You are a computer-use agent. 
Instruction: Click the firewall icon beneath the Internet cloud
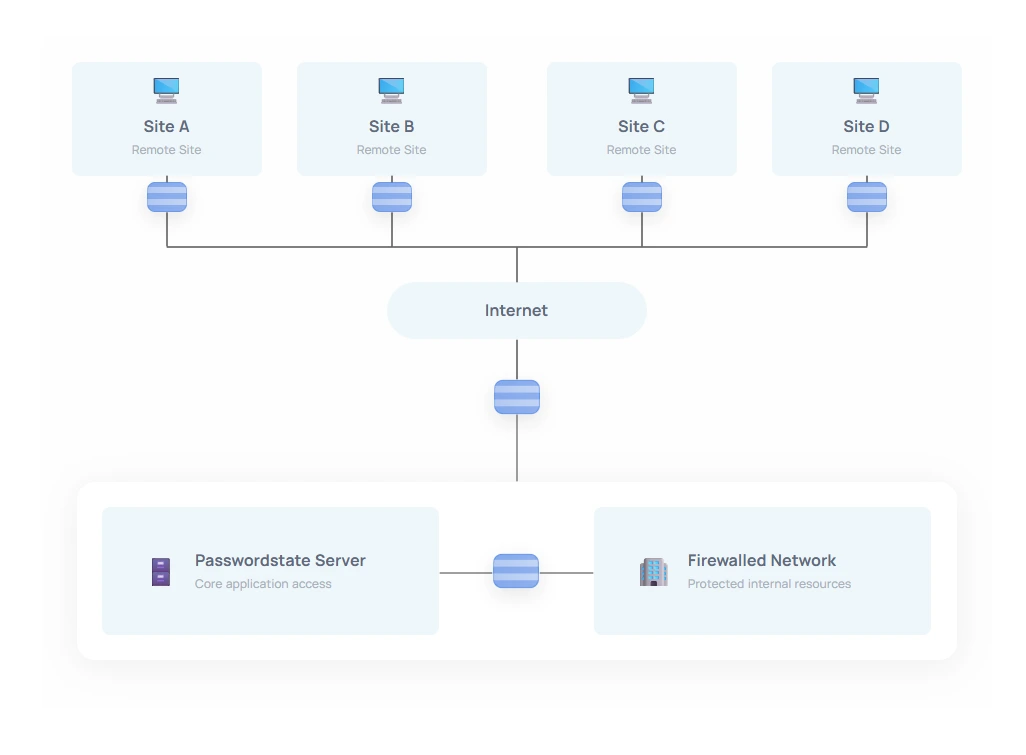pyautogui.click(x=517, y=397)
